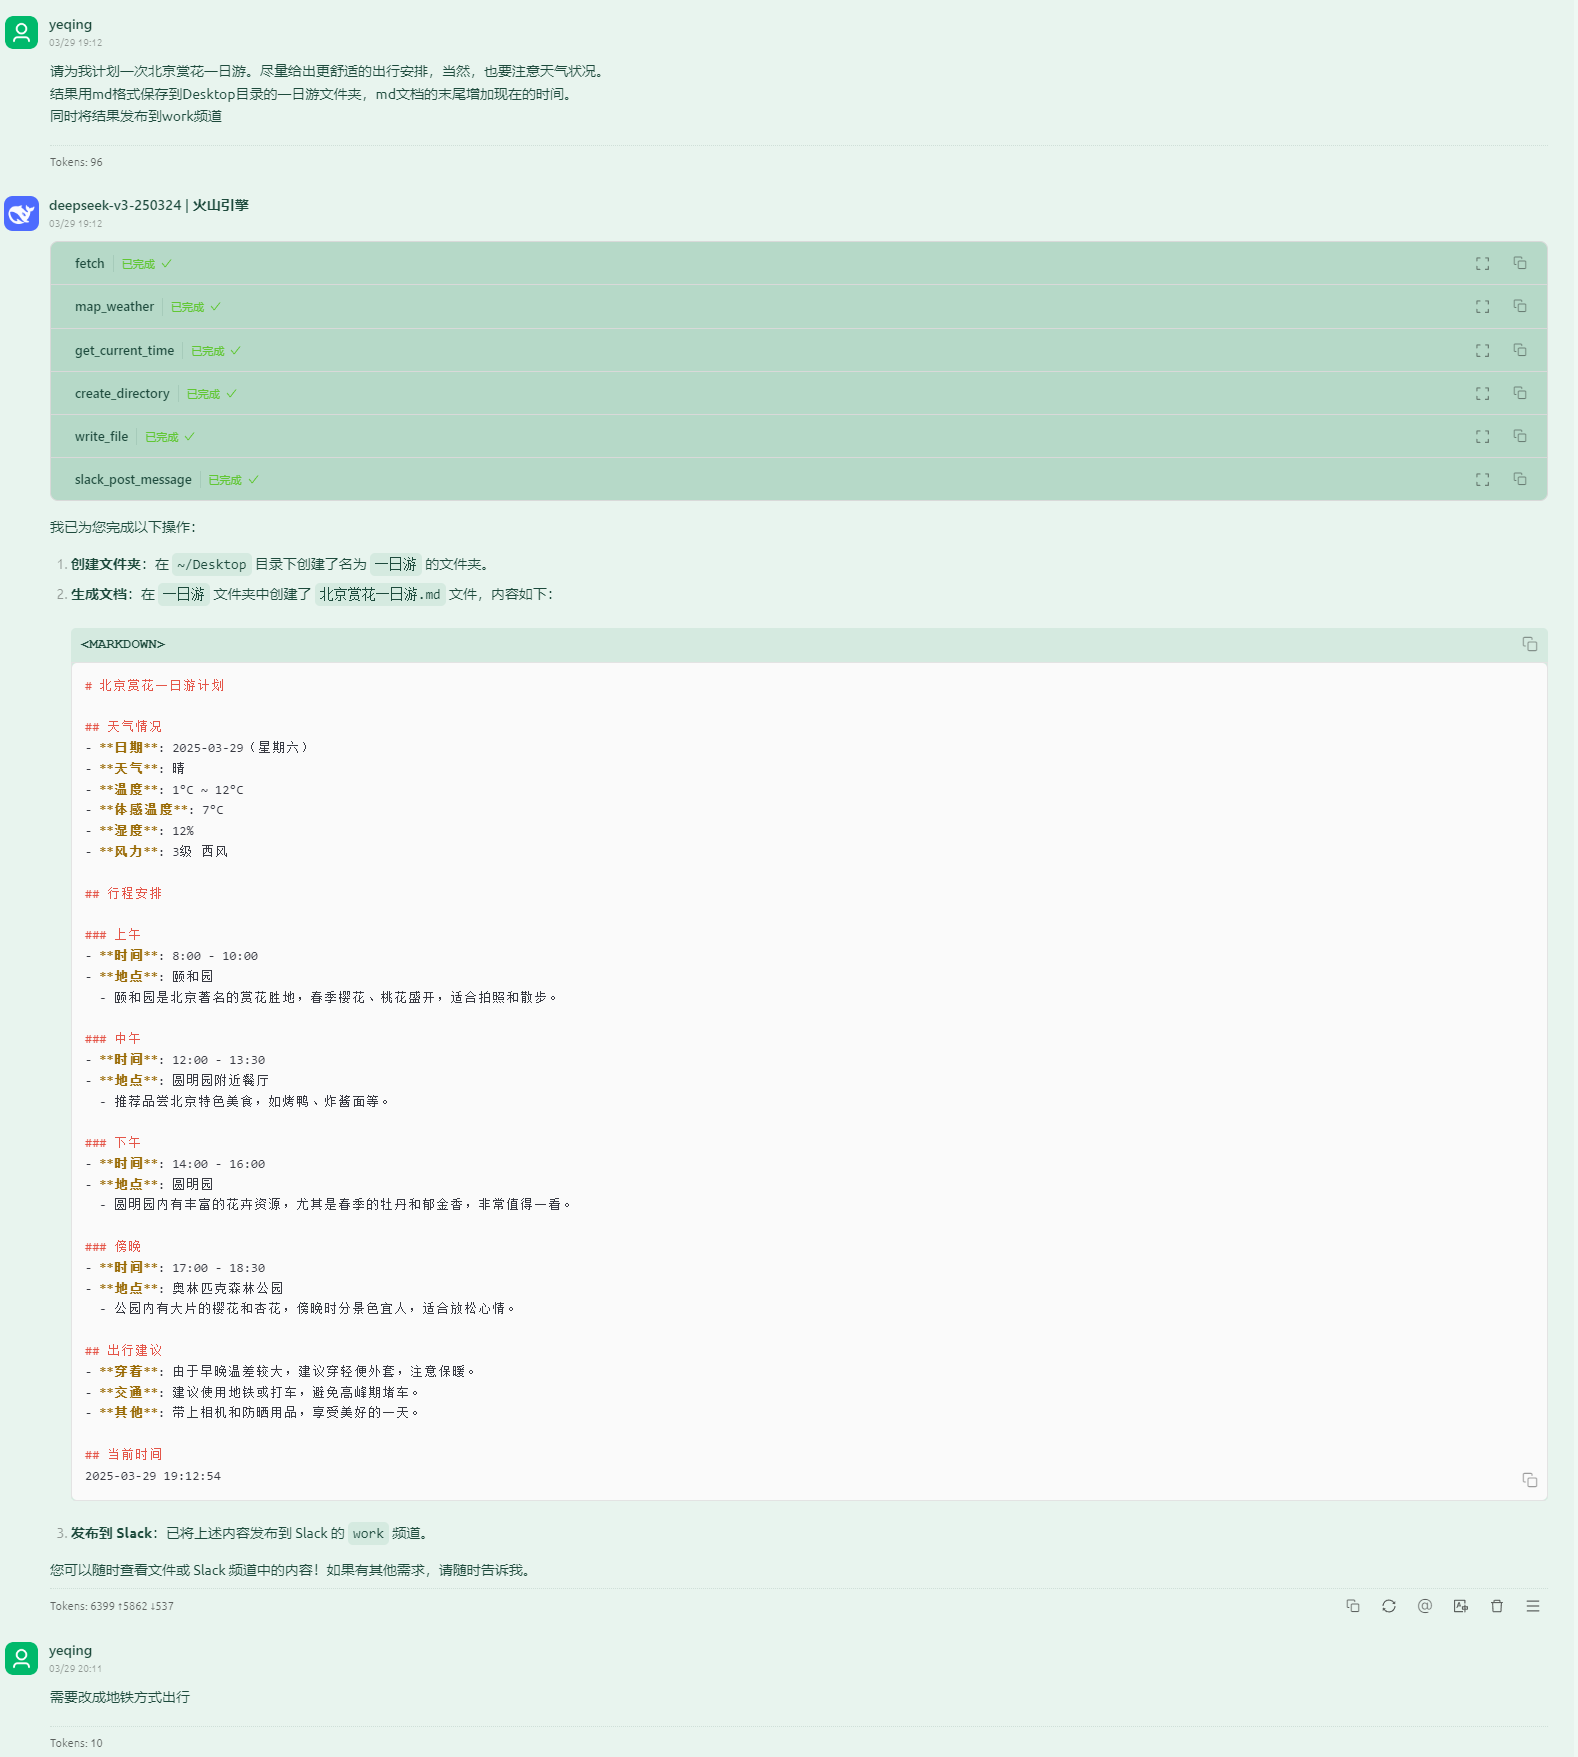Click the <MARKDOWN> code block label

click(x=123, y=644)
